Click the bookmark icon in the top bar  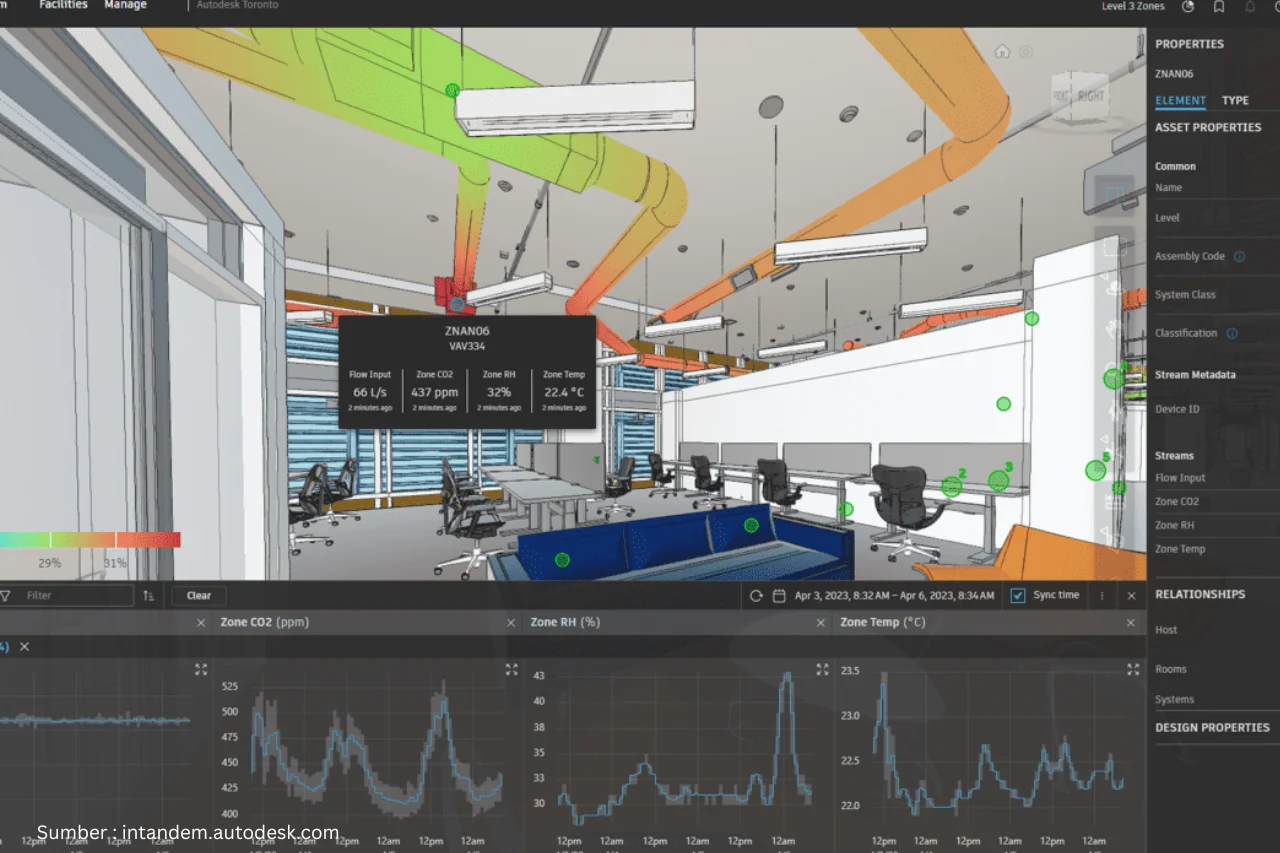pos(1220,6)
